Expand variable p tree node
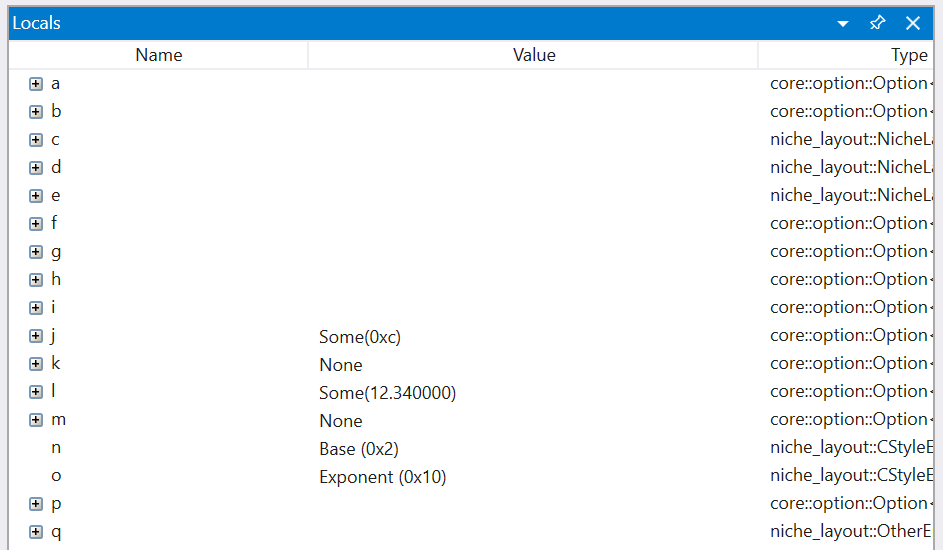The image size is (943, 550). point(36,504)
